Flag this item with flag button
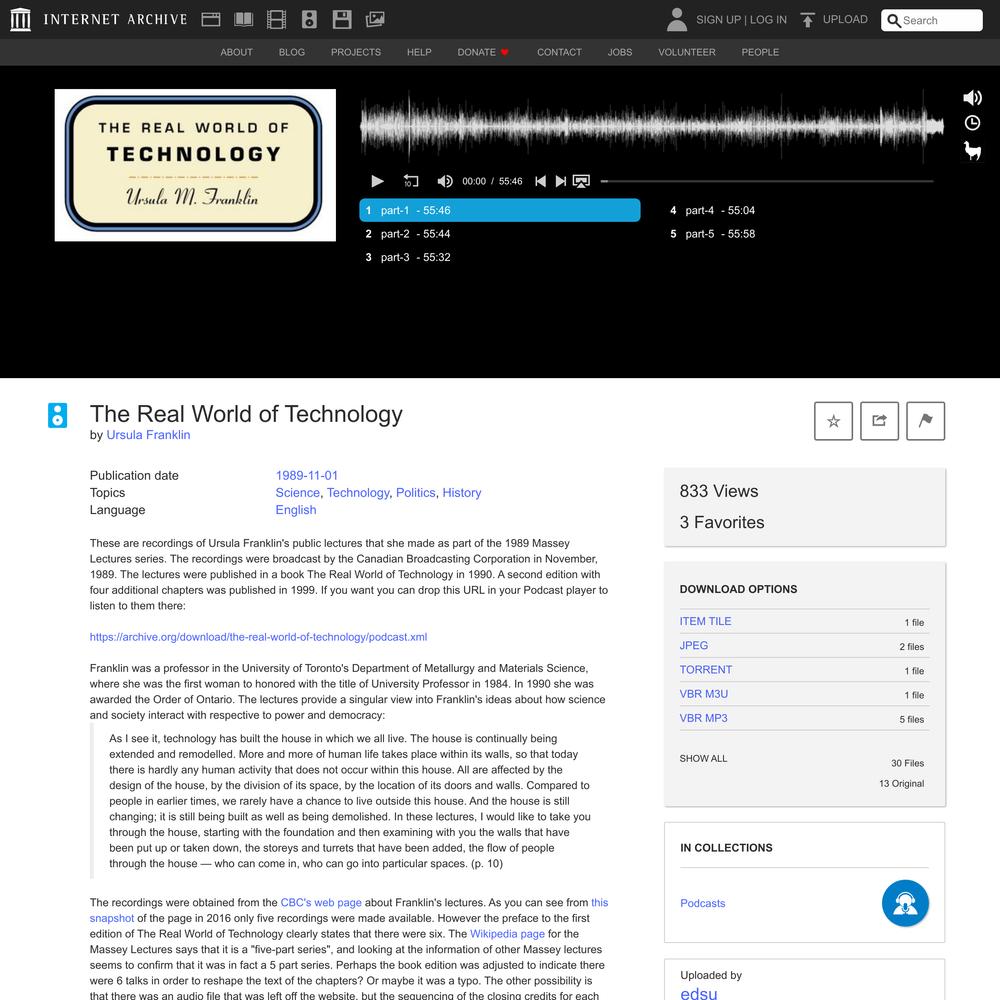This screenshot has height=1000, width=1000. [925, 421]
